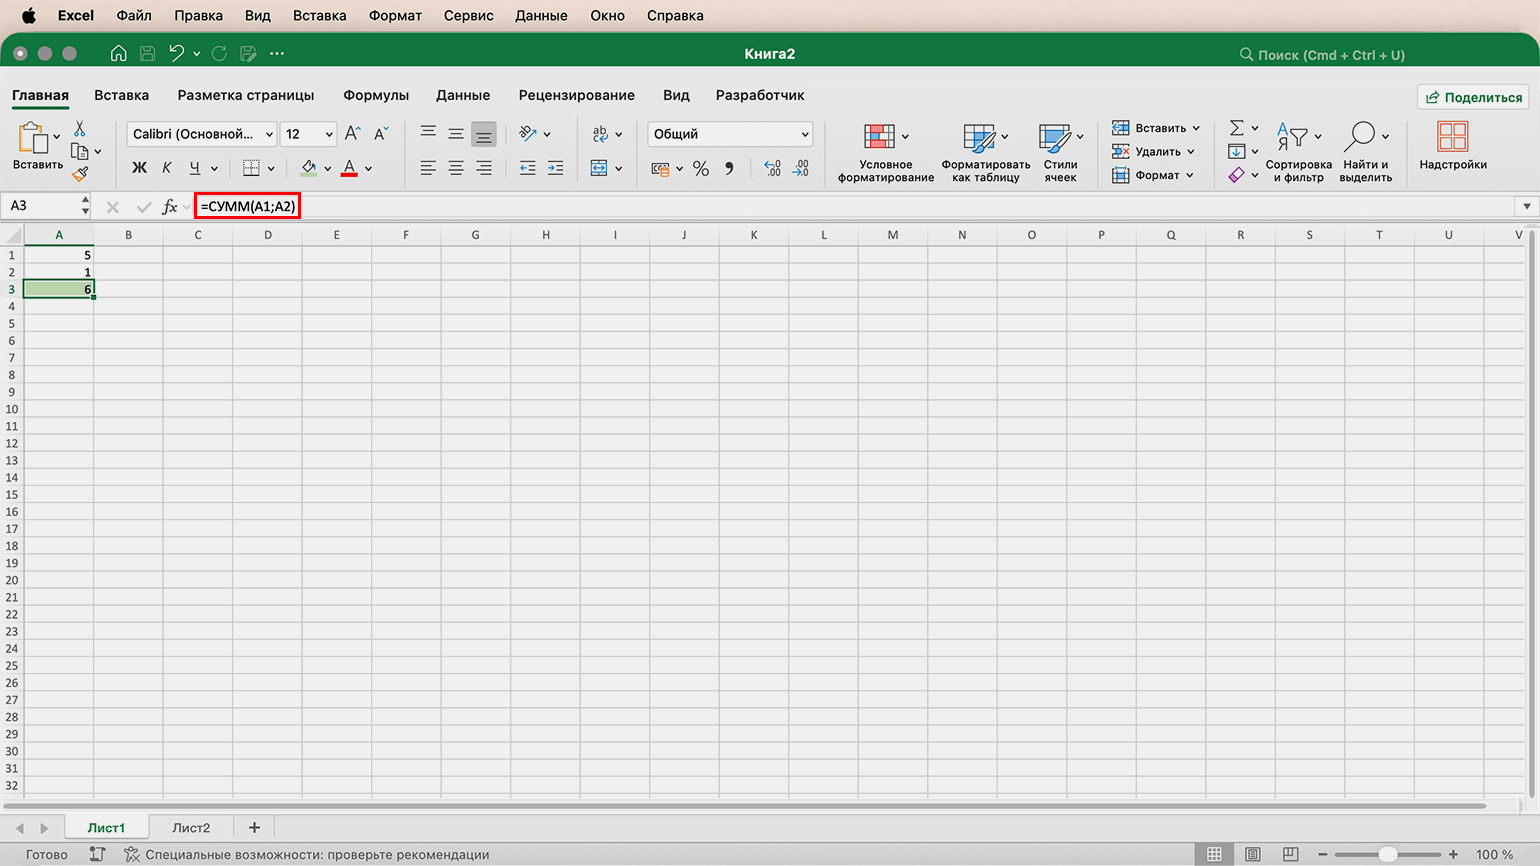Open Условное форматирование button

click(x=886, y=153)
